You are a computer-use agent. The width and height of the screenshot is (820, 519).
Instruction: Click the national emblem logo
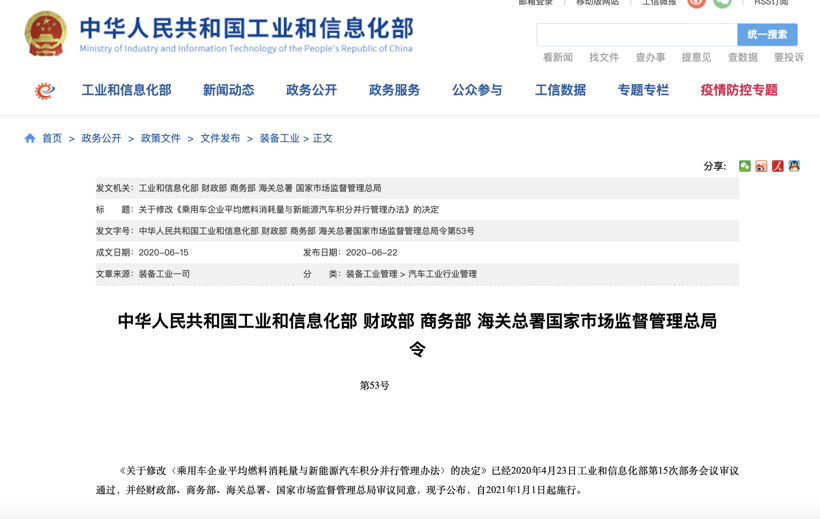(x=46, y=34)
